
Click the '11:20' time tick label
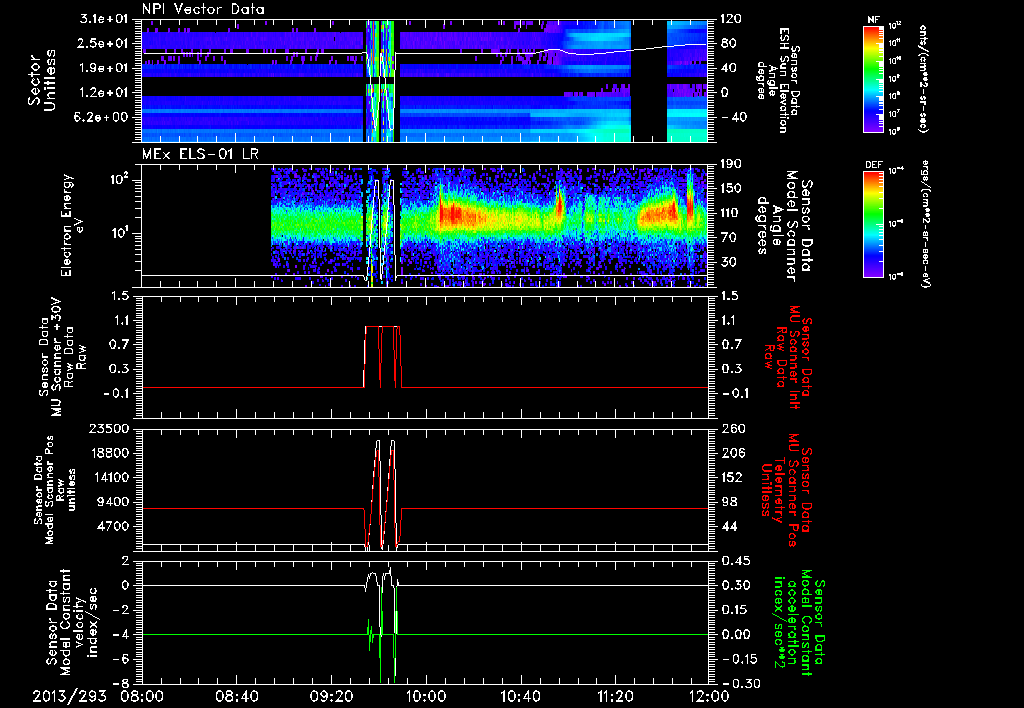[x=614, y=696]
